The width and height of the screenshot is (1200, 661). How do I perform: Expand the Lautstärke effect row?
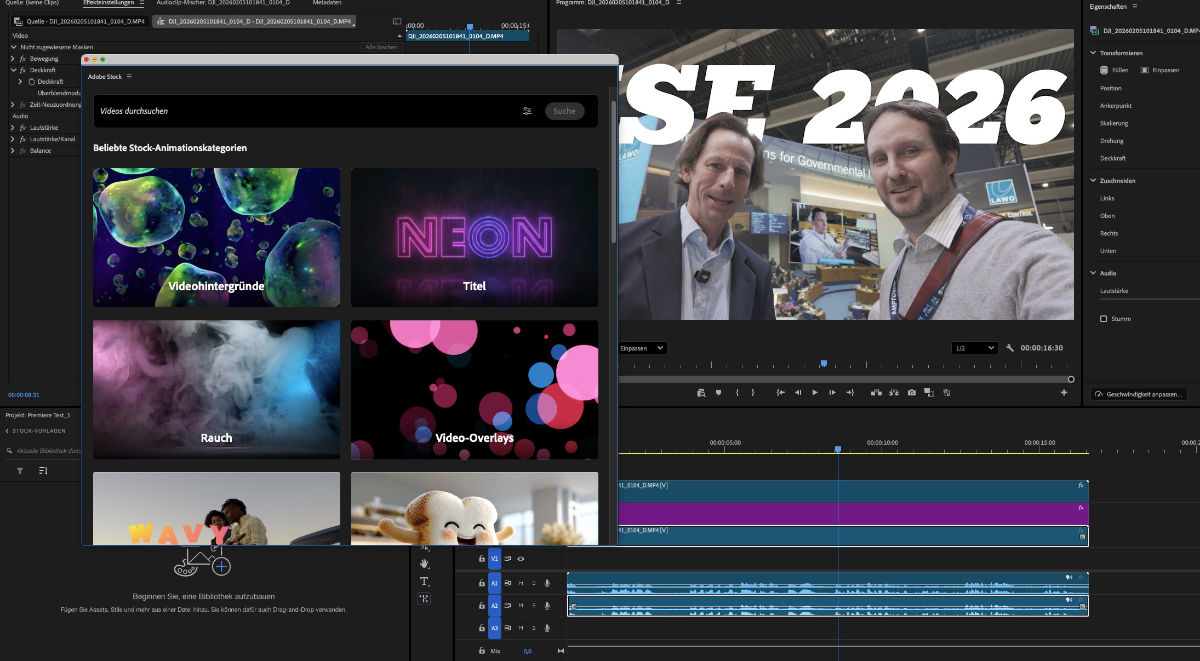14,127
